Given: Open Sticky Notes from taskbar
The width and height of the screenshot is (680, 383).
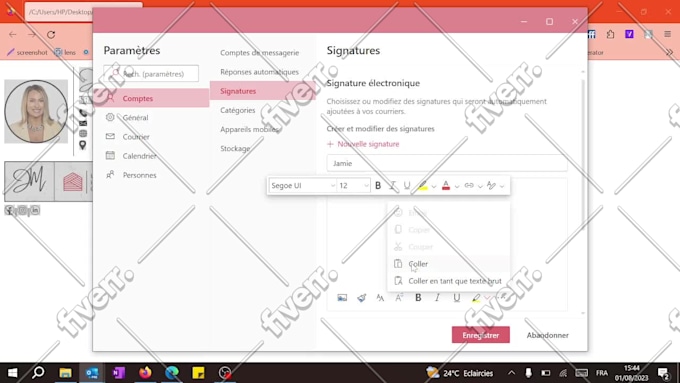Looking at the screenshot, I should (x=198, y=373).
